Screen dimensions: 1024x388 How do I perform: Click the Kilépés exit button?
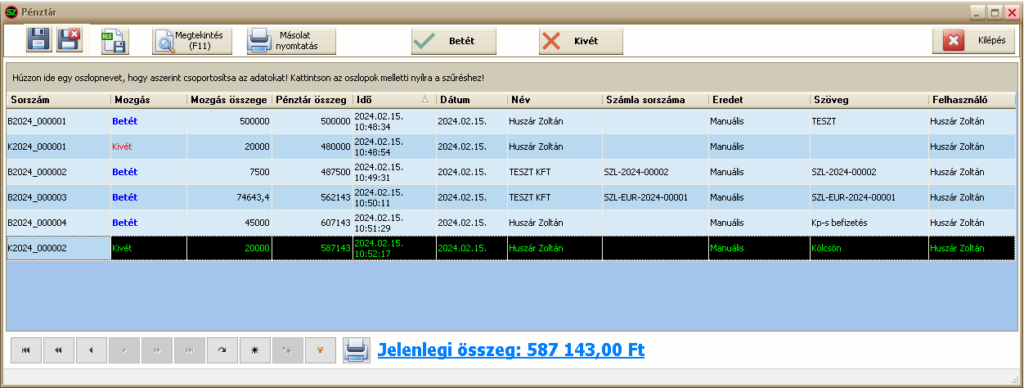click(974, 40)
